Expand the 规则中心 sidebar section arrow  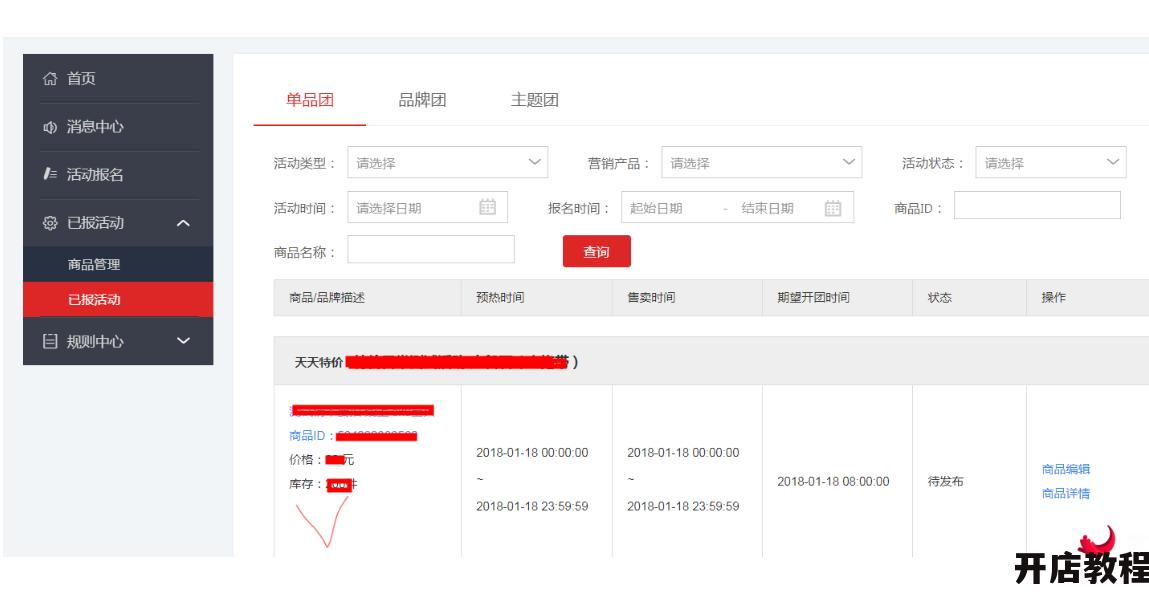click(183, 341)
